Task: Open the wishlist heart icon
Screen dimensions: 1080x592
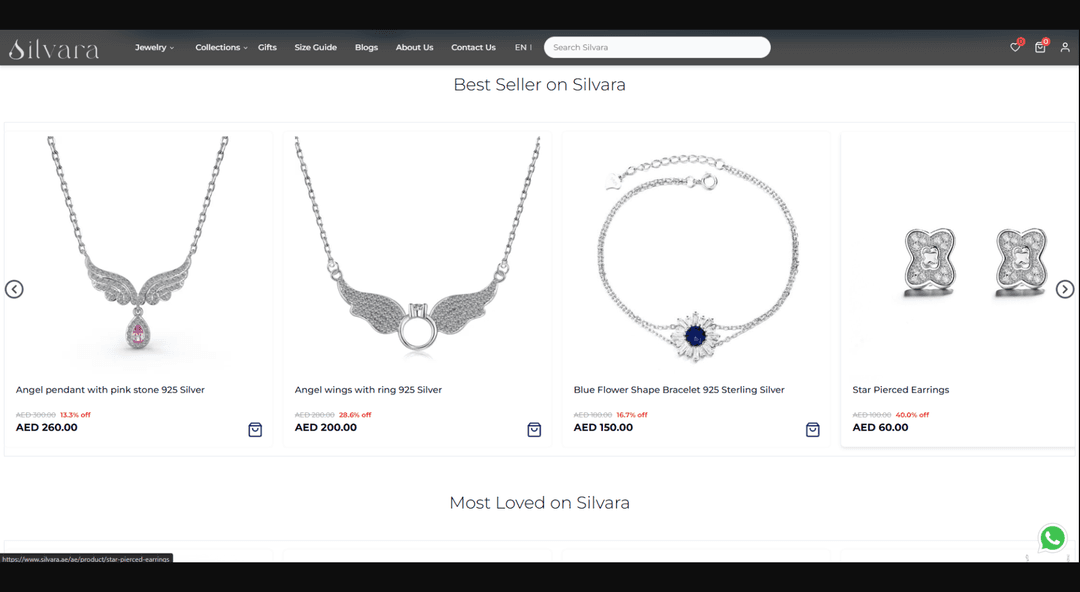Action: [x=1015, y=48]
